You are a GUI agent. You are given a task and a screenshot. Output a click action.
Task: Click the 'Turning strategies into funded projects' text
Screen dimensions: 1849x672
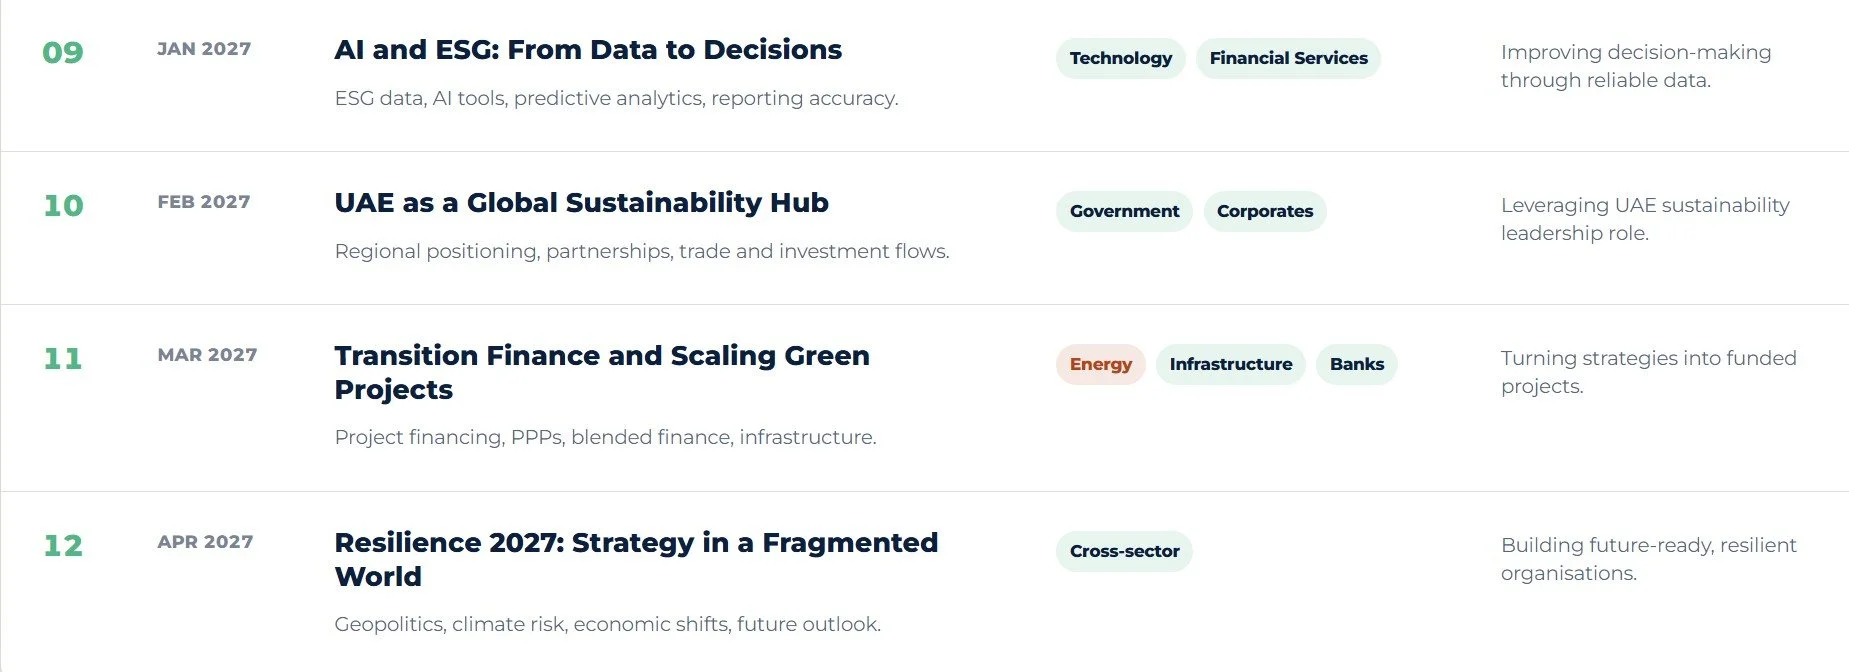click(1648, 372)
